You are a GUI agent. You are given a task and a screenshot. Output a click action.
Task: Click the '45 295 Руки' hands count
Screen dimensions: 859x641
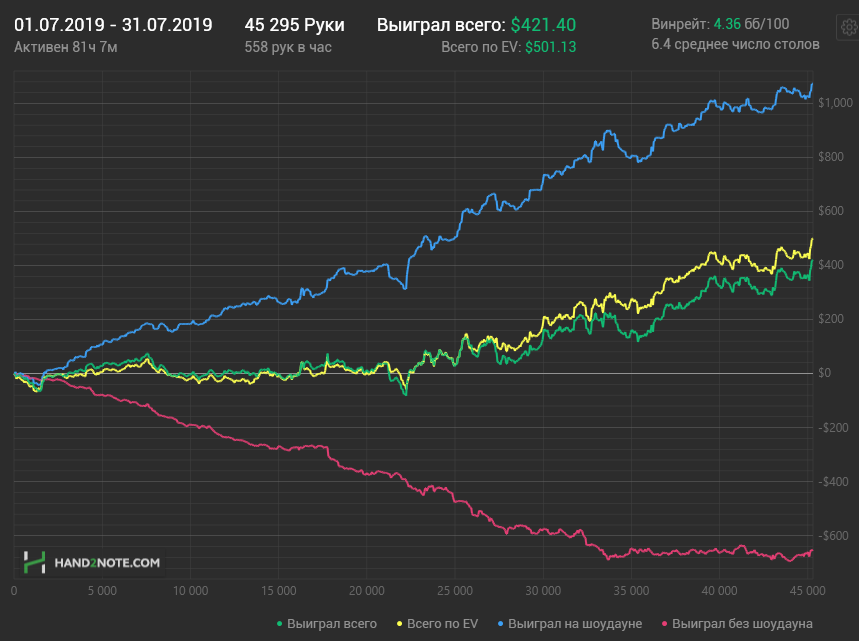click(294, 25)
